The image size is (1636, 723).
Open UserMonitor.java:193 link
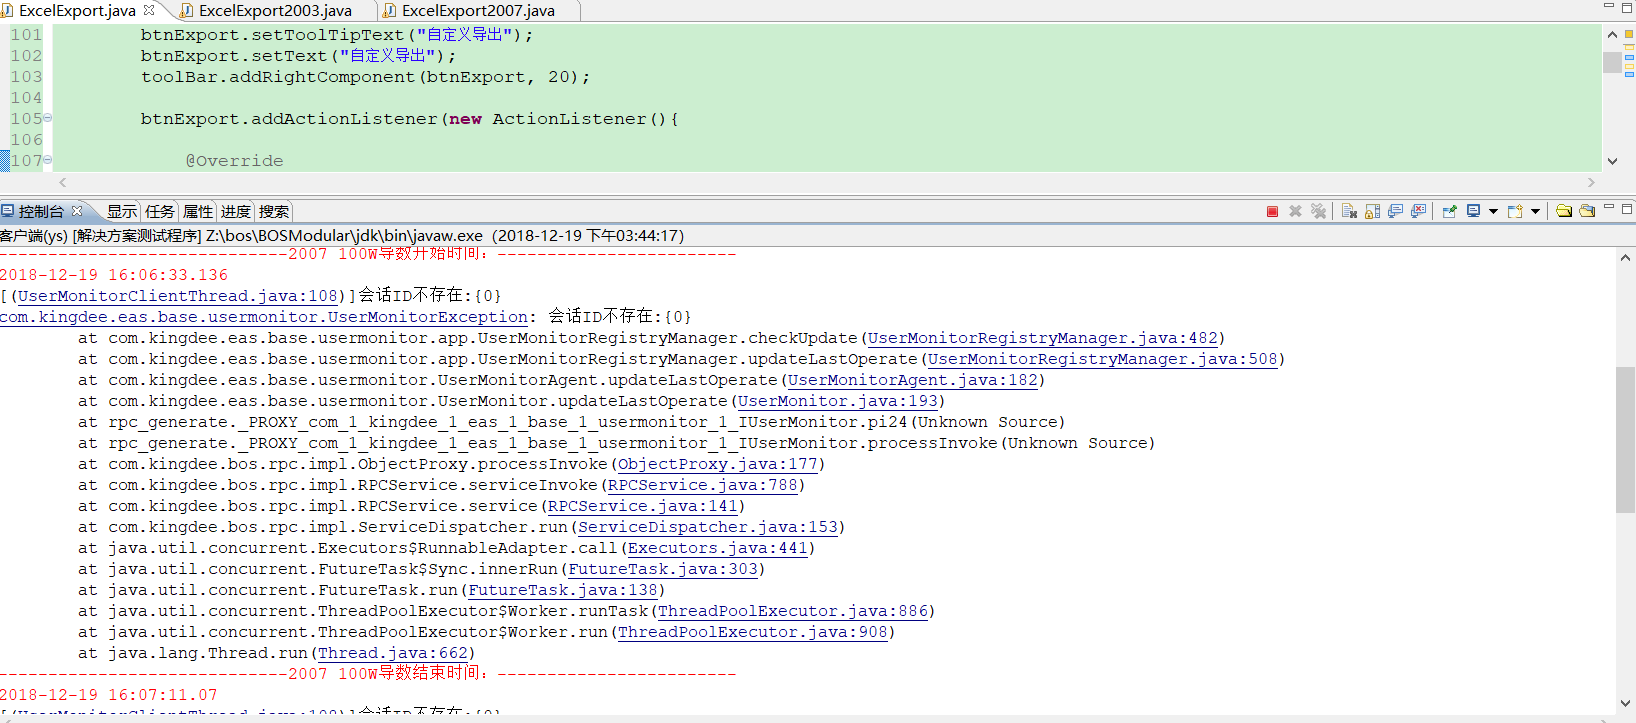point(838,401)
